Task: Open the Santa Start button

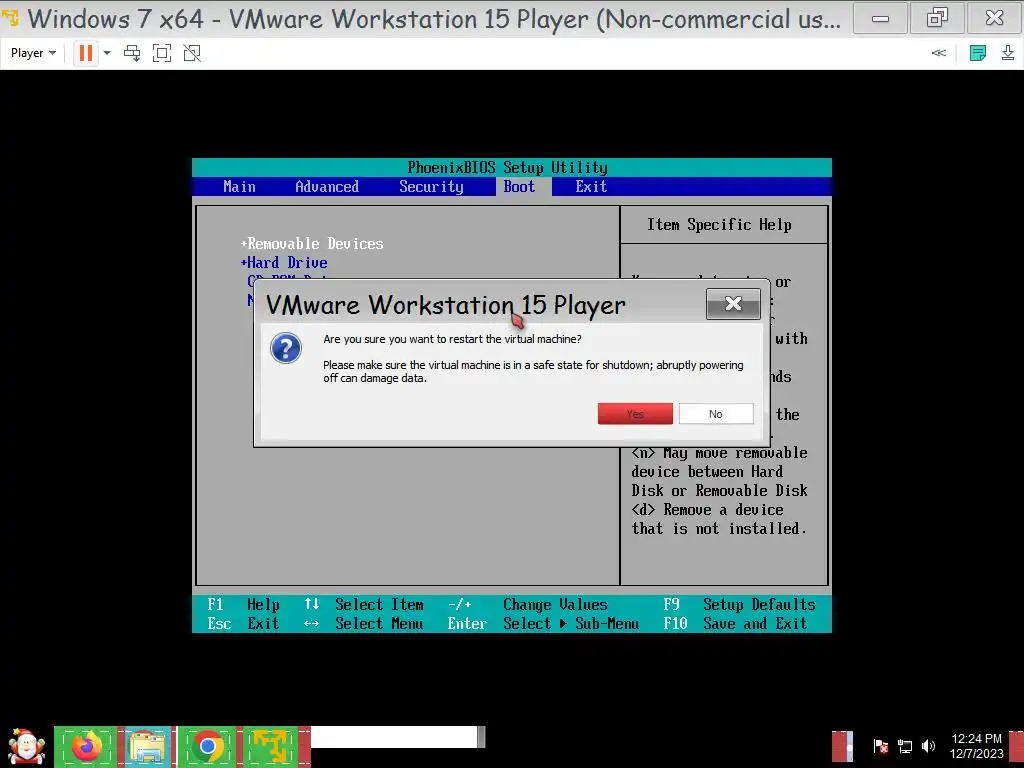Action: pyautogui.click(x=27, y=746)
